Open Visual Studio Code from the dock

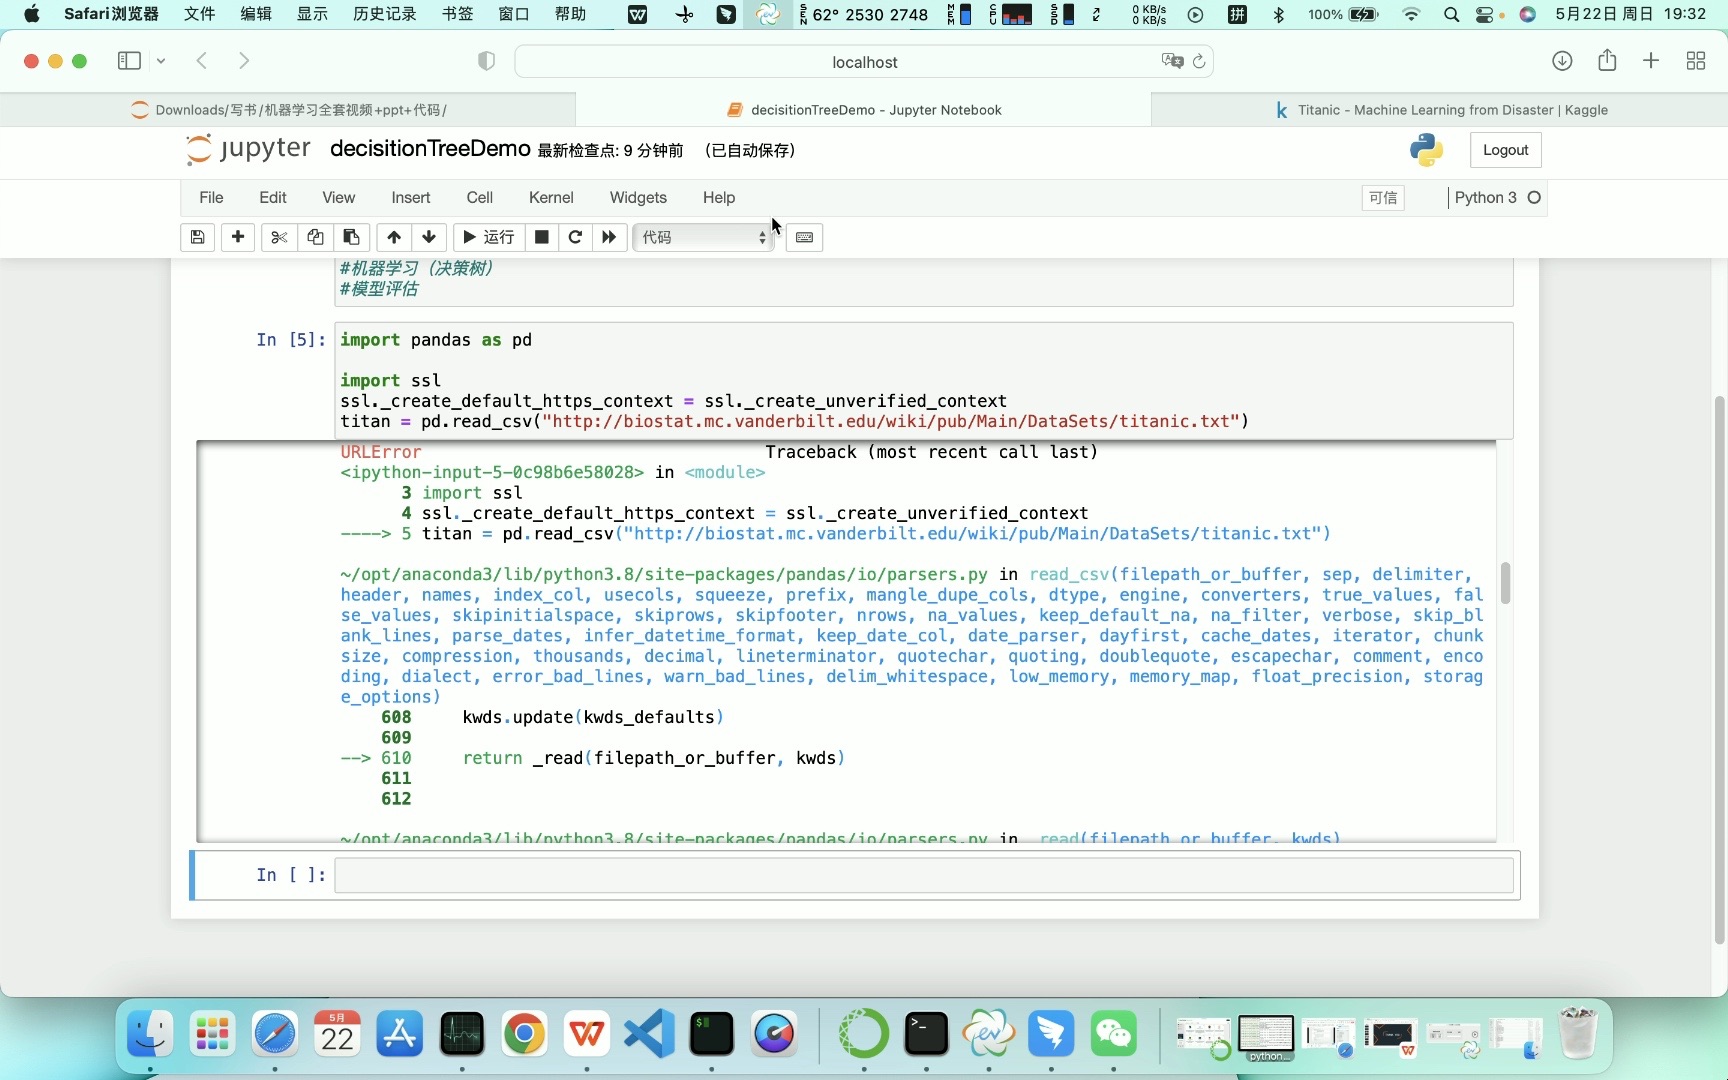(649, 1034)
